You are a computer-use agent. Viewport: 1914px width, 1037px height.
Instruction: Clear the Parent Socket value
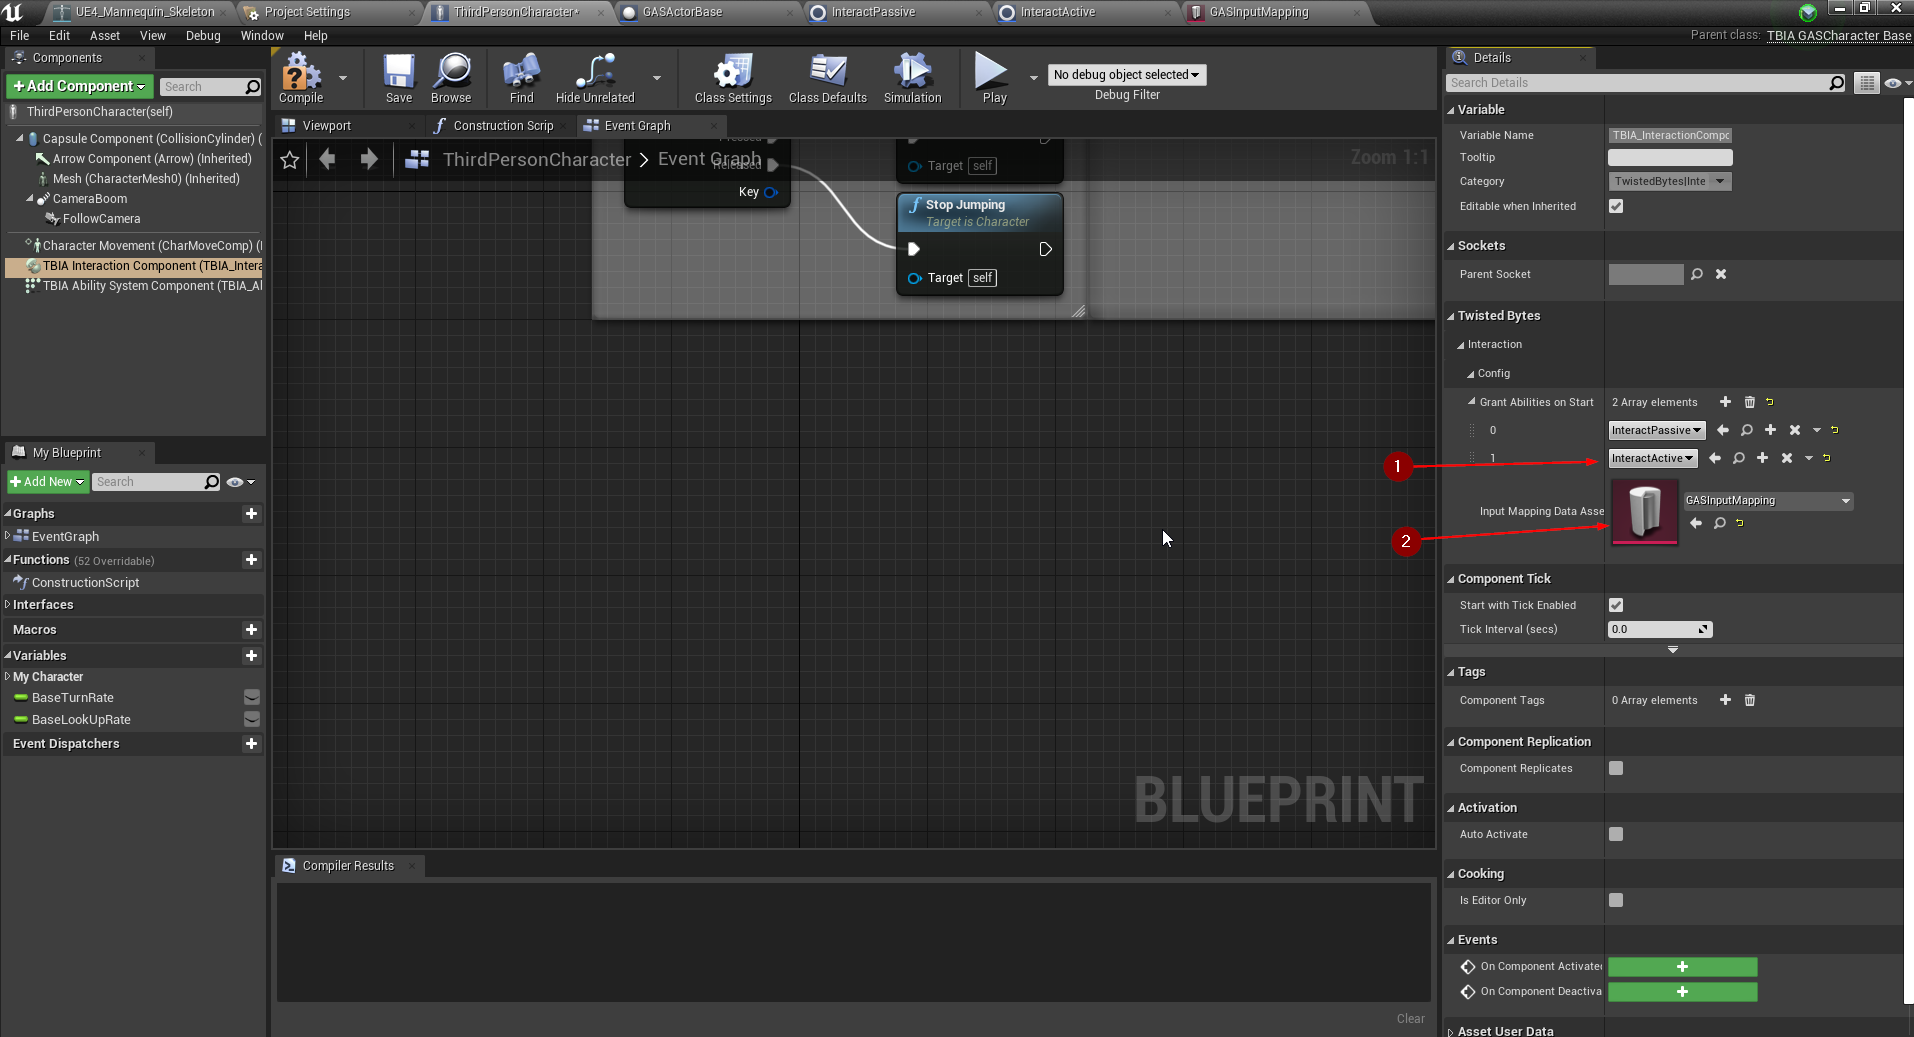click(1721, 274)
